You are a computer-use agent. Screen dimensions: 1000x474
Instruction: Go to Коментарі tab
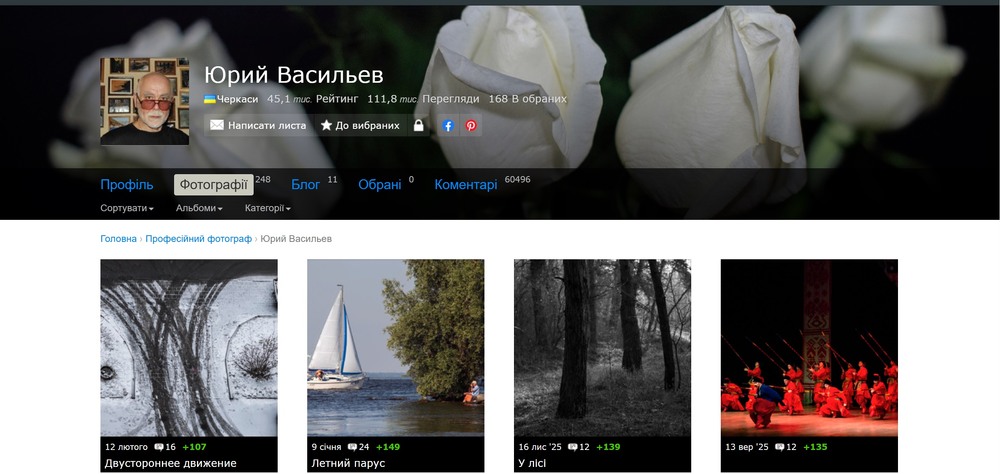tap(466, 185)
